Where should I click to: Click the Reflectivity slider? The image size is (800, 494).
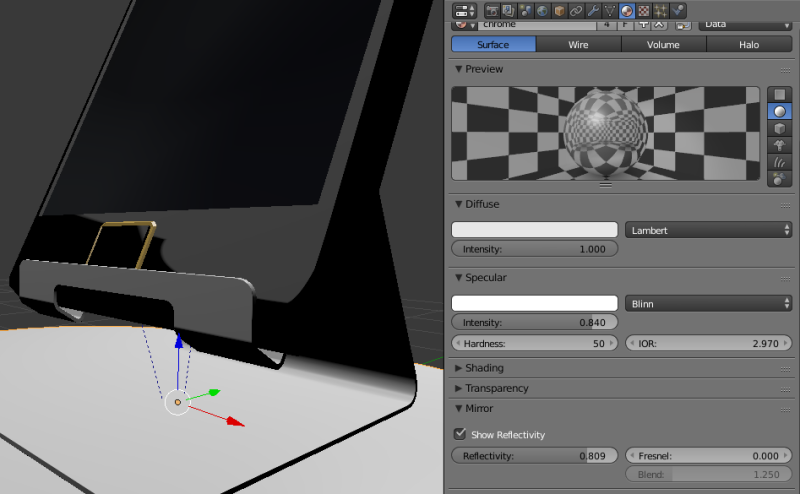click(535, 456)
